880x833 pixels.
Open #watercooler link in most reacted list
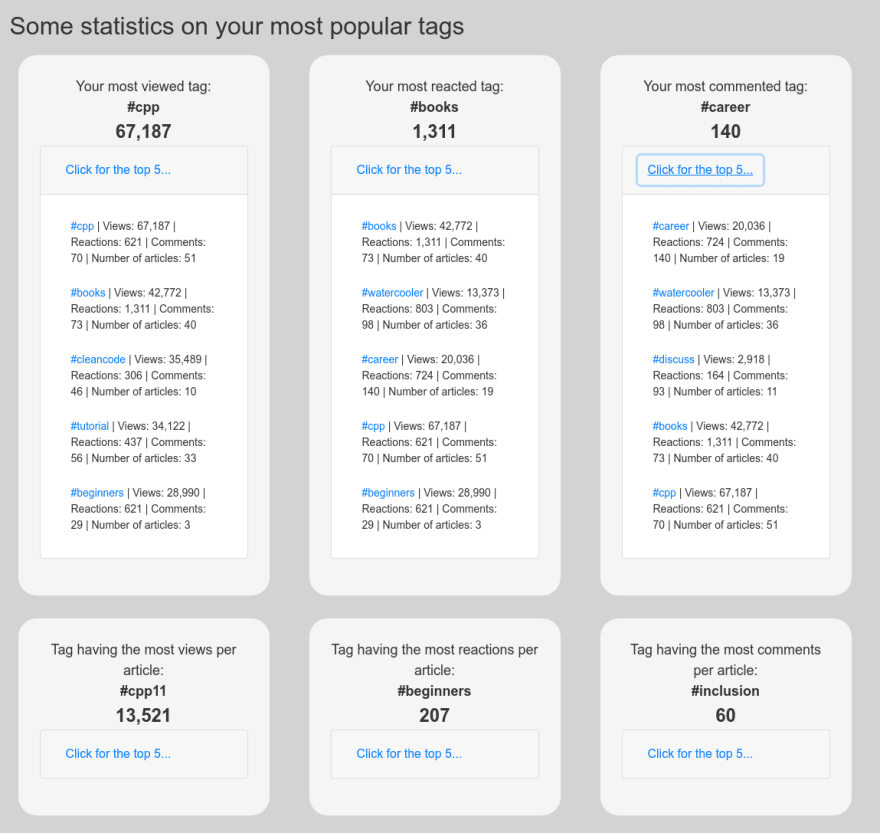click(392, 292)
